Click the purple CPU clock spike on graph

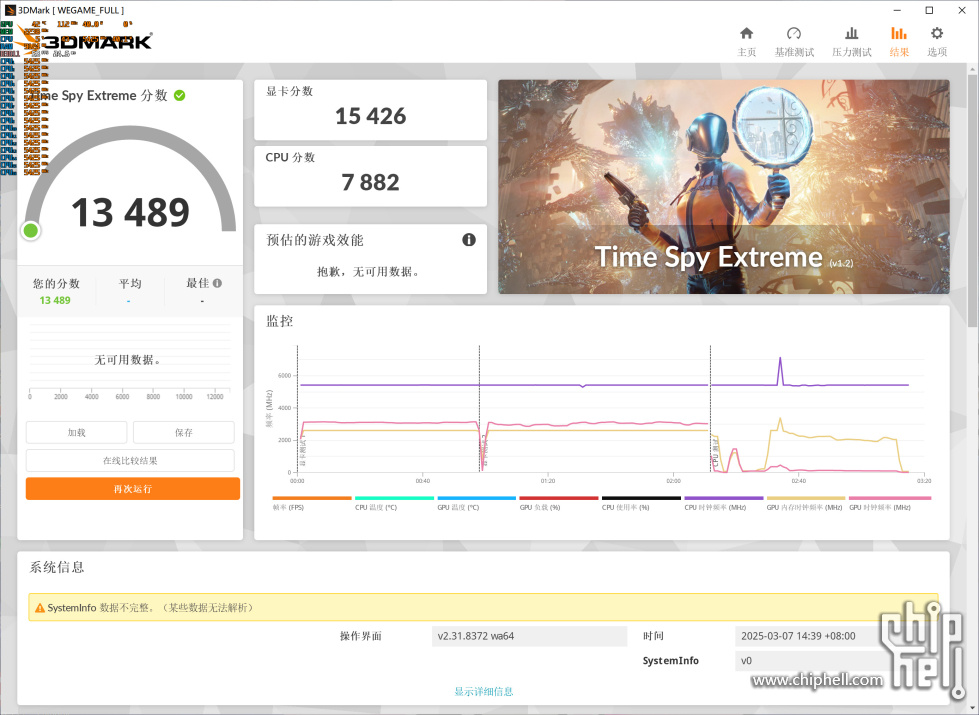(780, 370)
